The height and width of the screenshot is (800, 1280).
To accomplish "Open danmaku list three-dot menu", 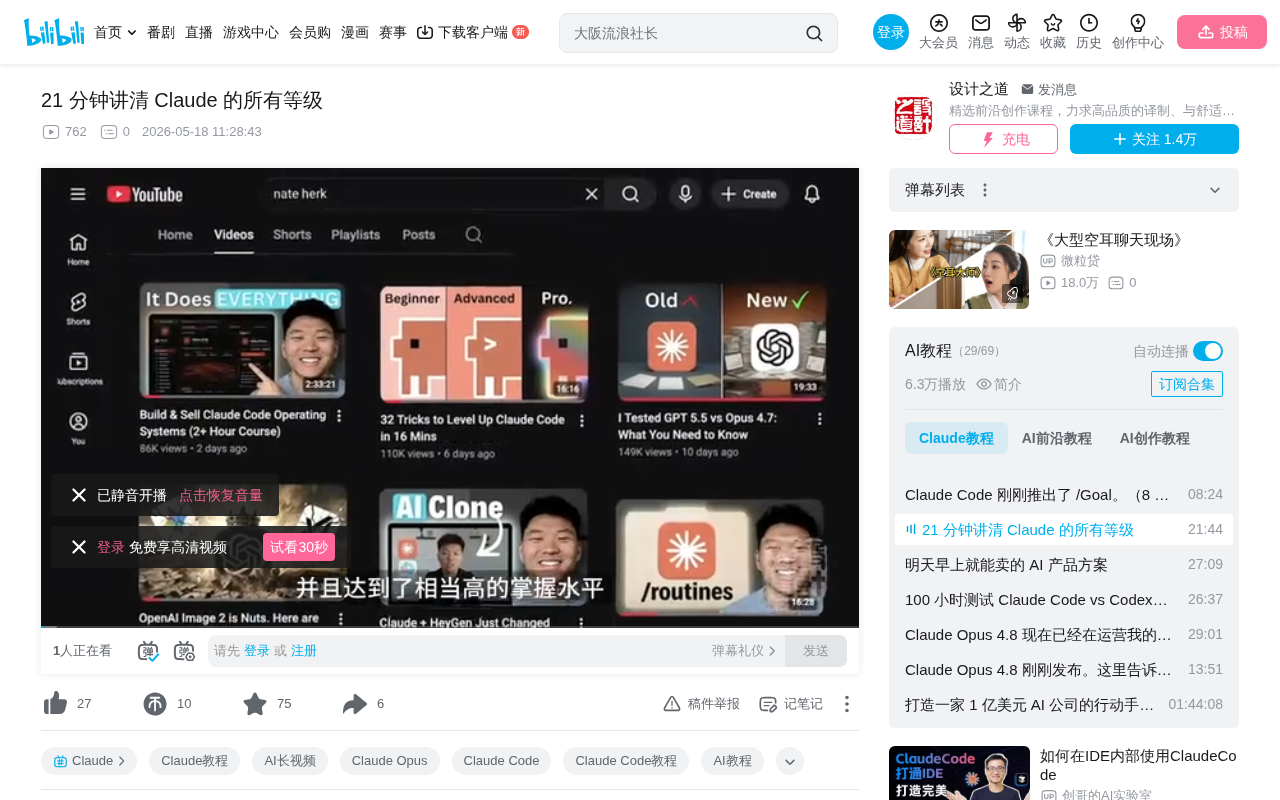I will click(985, 190).
